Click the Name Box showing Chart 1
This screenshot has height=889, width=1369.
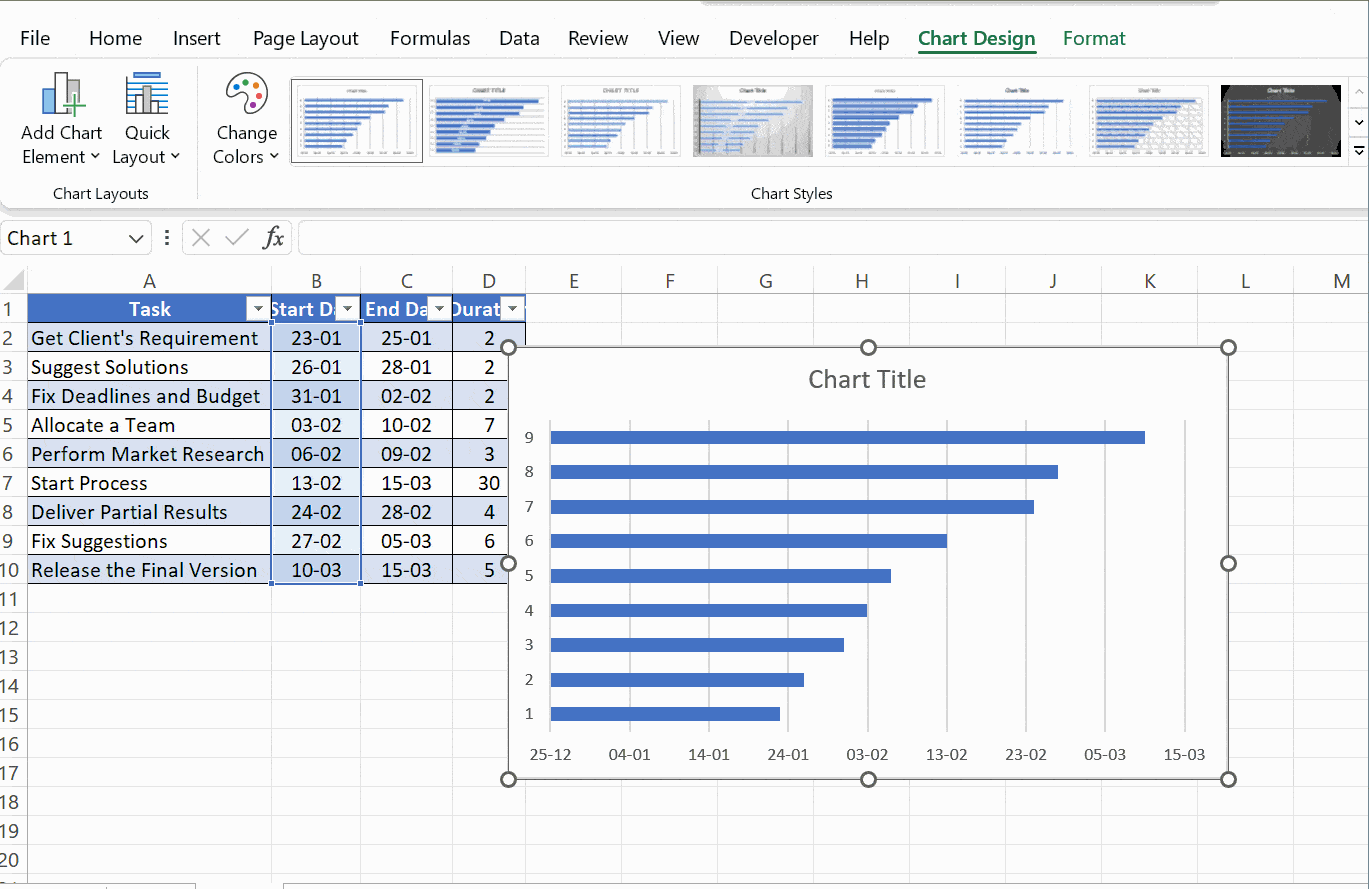62,238
